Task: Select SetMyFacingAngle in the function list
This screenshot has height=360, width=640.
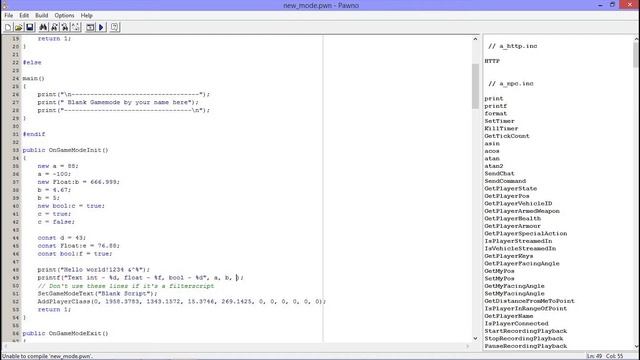Action: click(514, 293)
